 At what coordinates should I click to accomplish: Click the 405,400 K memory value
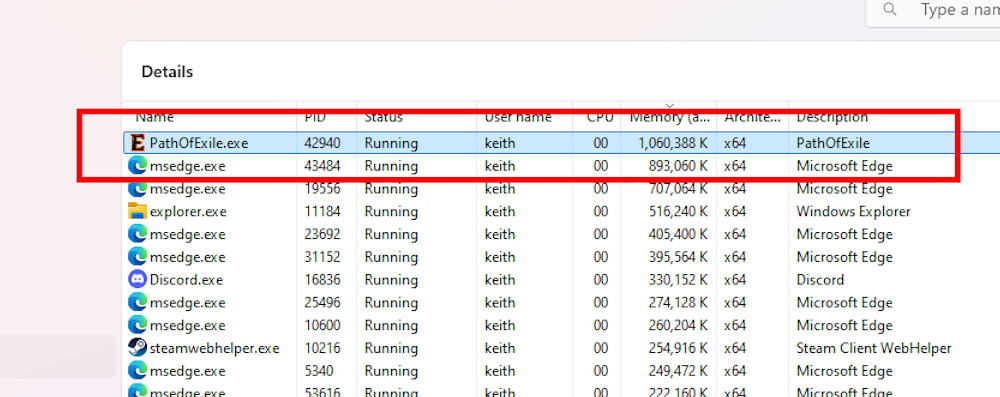tap(678, 234)
